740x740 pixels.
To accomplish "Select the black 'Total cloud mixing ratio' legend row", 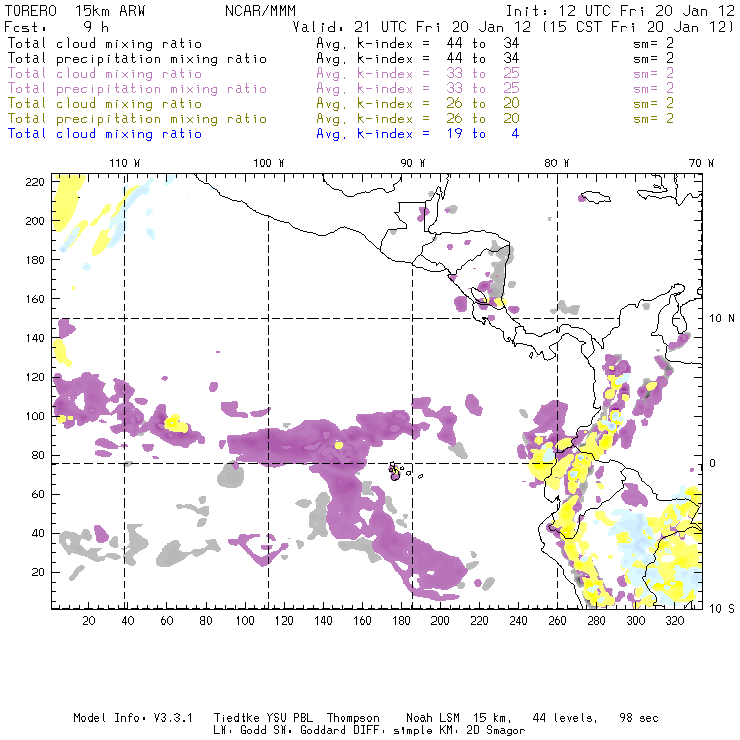I will tap(340, 43).
